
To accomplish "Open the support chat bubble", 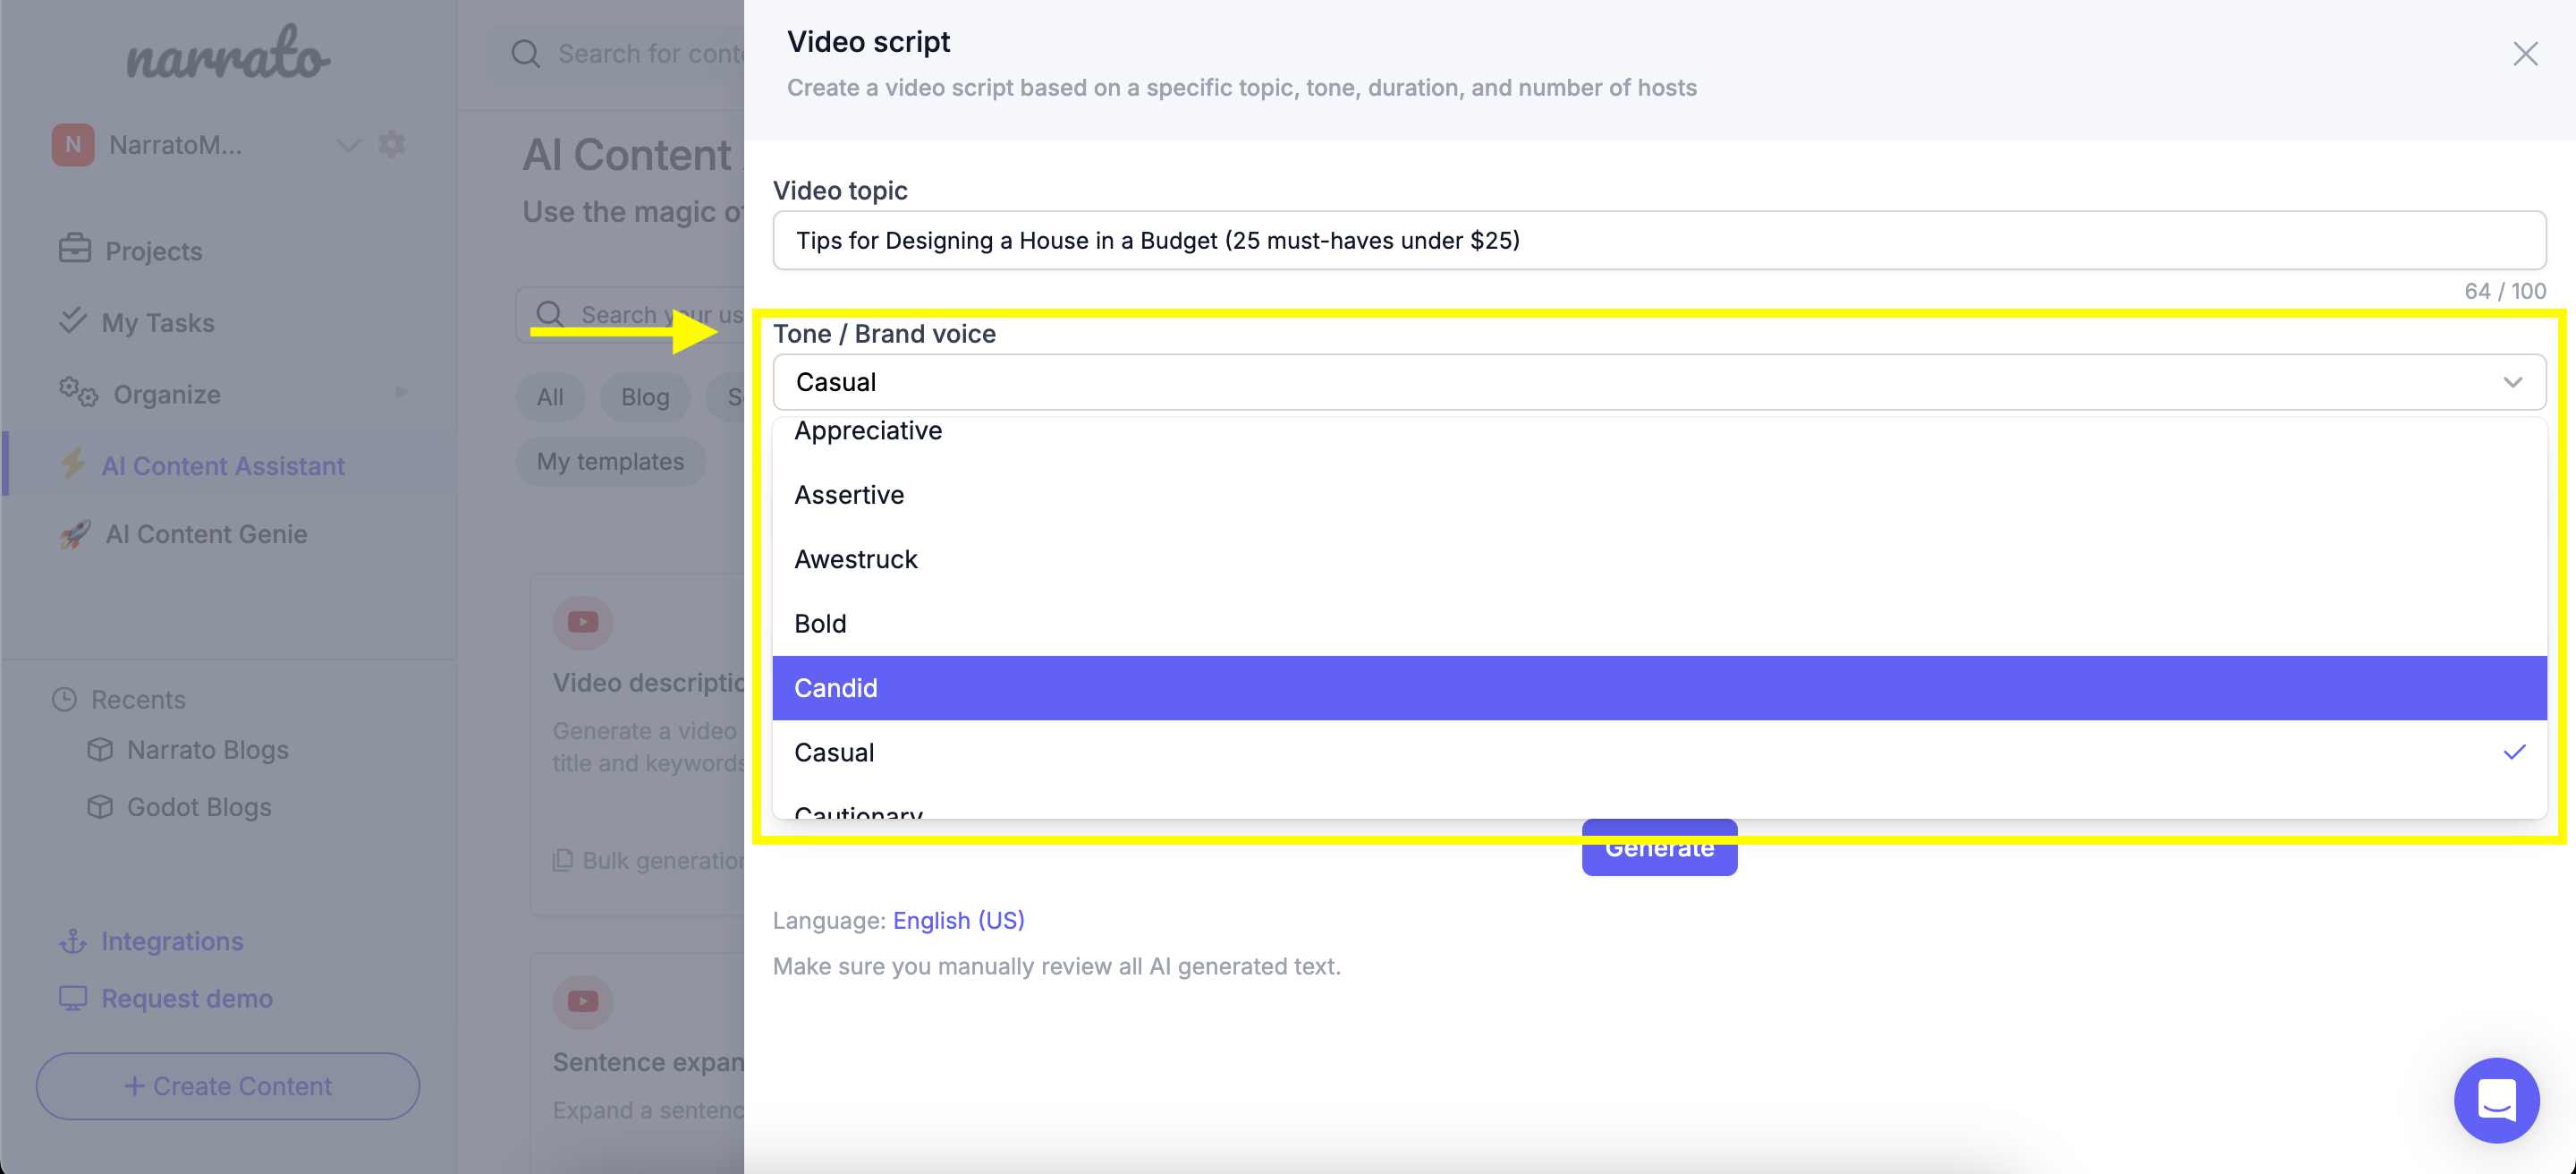I will tap(2497, 1100).
